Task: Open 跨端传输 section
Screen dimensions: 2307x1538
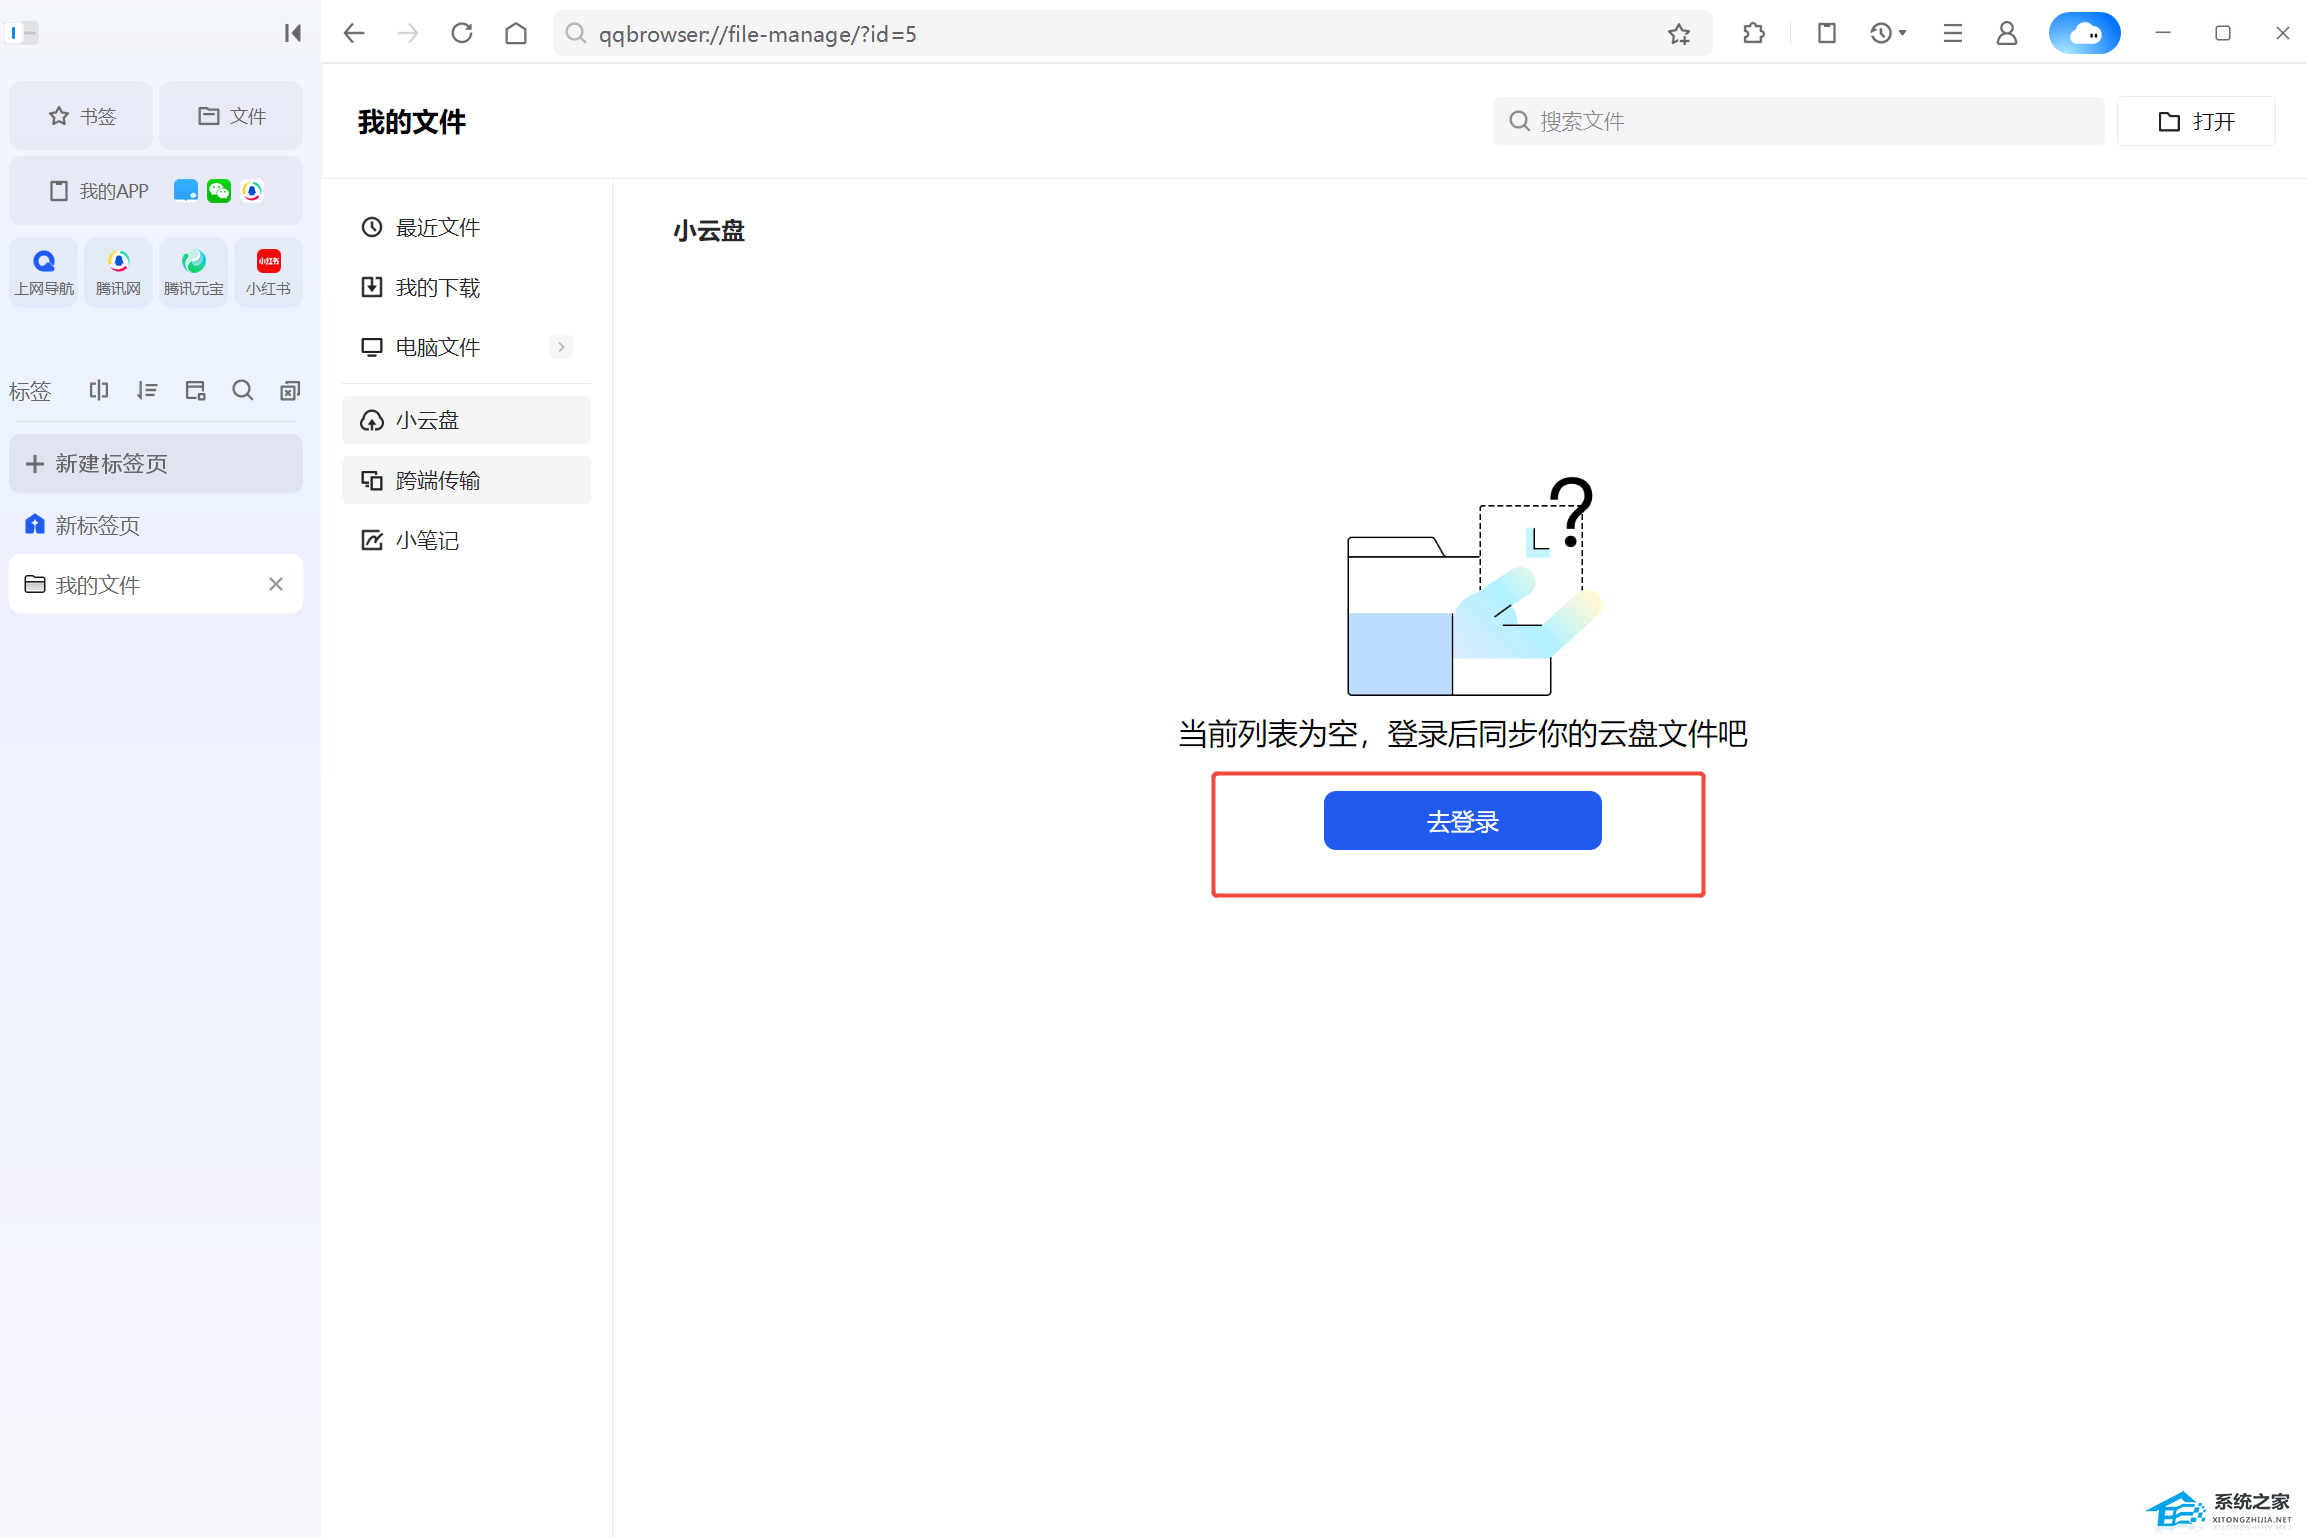Action: tap(466, 481)
